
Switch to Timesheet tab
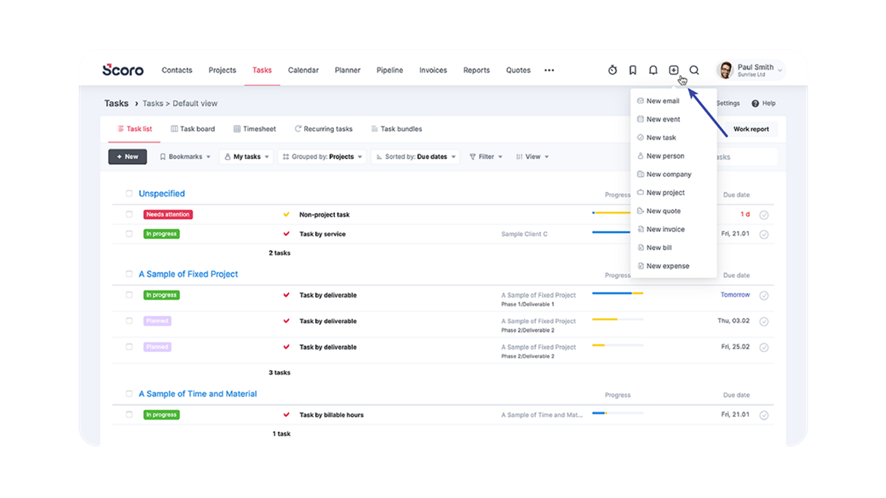point(255,129)
